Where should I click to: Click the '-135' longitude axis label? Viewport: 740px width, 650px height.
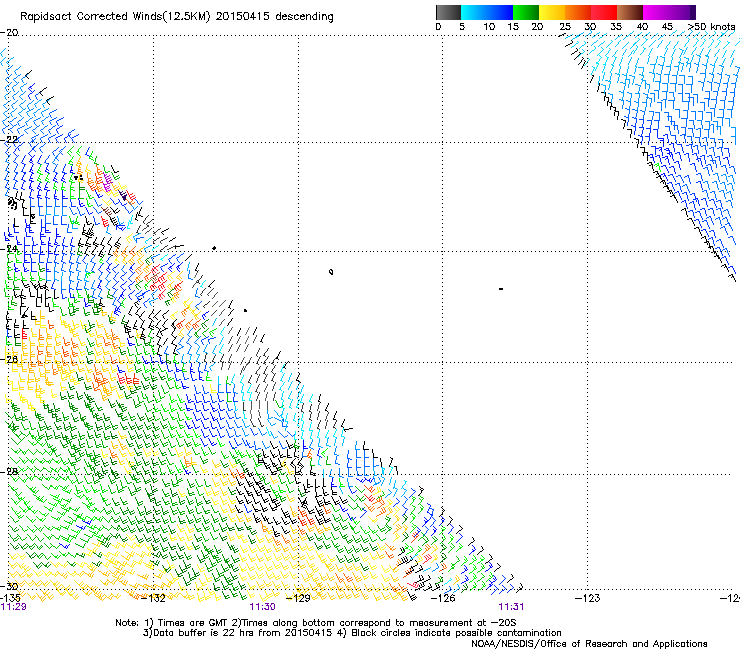[10, 598]
